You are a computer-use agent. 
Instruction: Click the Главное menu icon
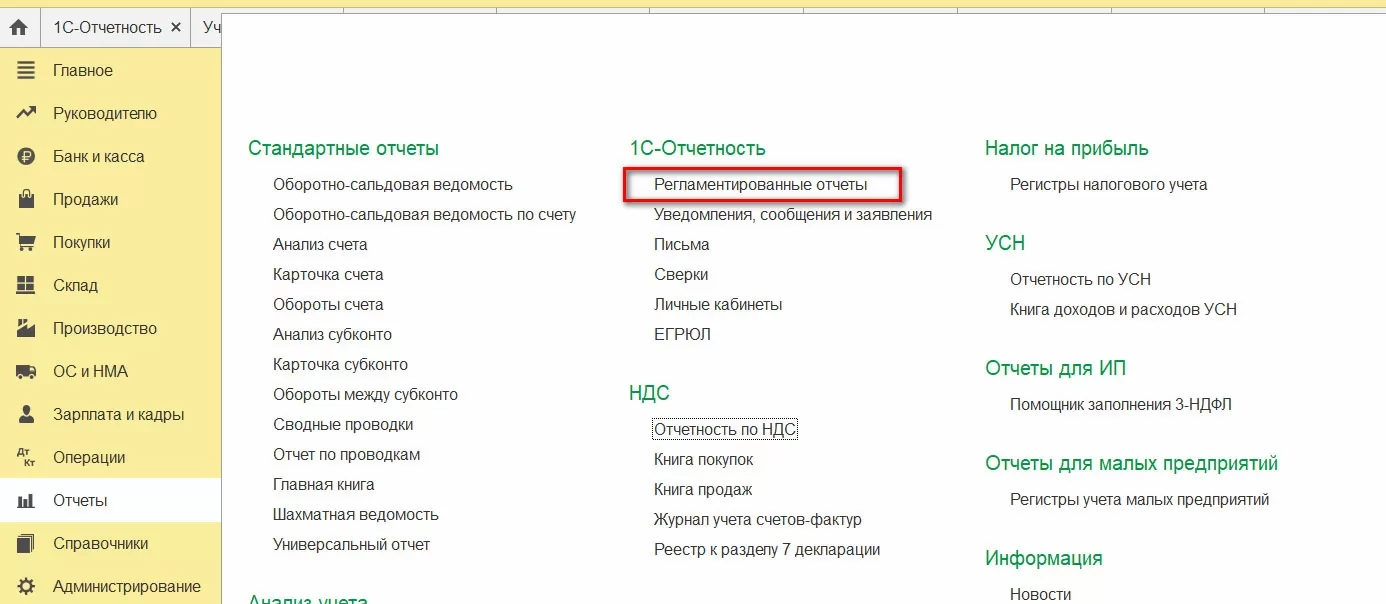pos(26,71)
